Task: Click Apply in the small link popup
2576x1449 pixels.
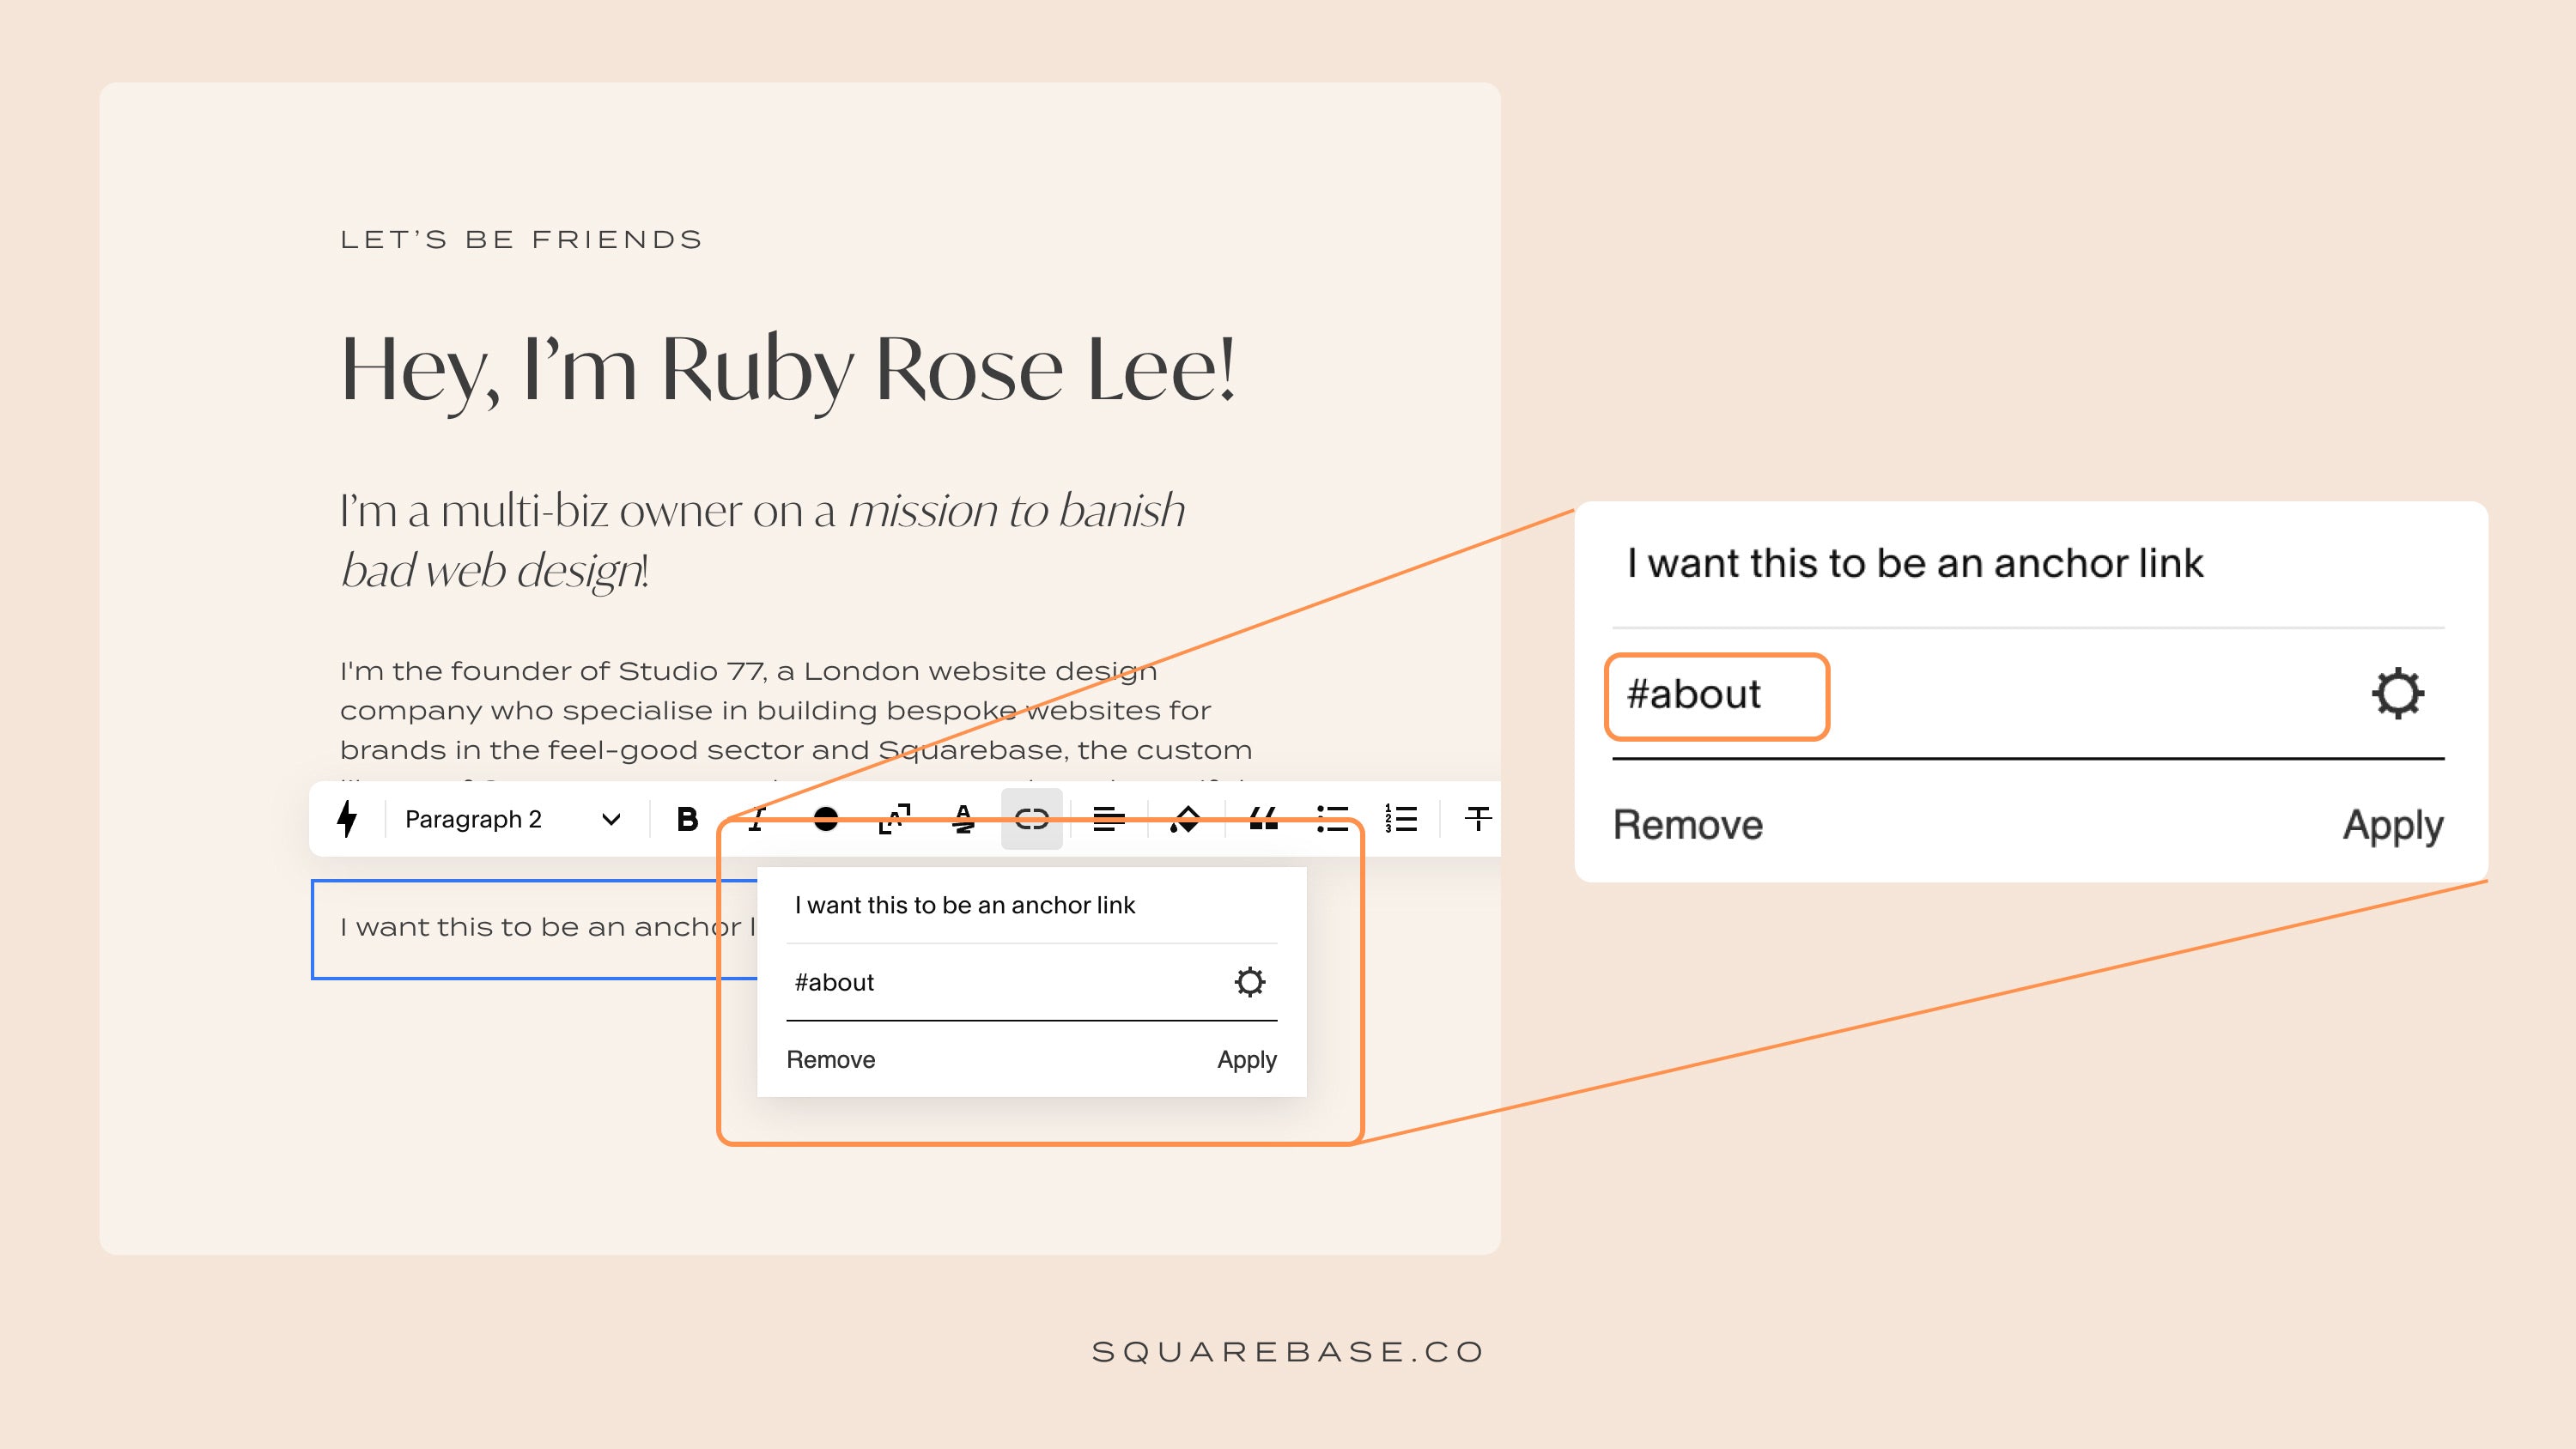Action: (x=1247, y=1060)
